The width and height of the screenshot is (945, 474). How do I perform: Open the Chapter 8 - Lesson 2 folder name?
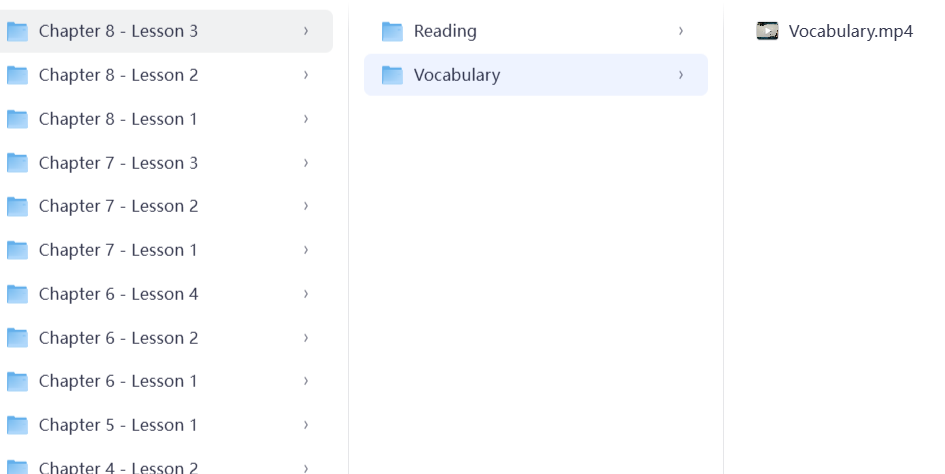(118, 75)
